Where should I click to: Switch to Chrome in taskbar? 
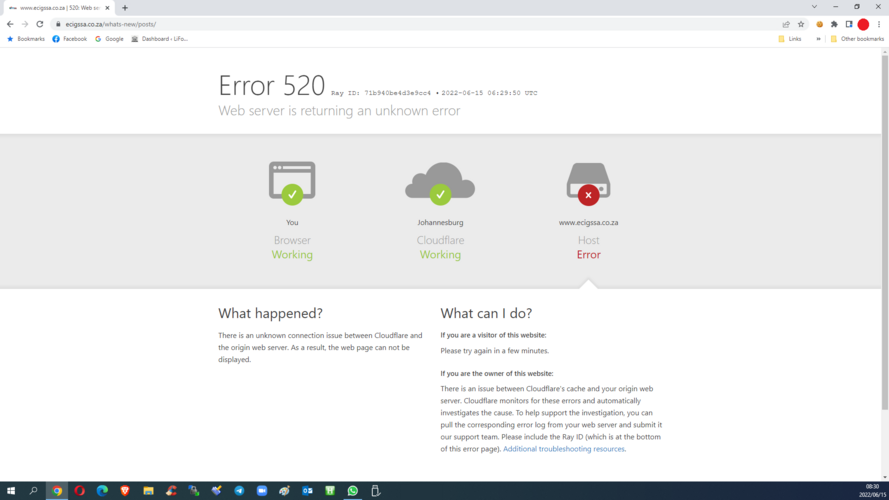click(57, 491)
